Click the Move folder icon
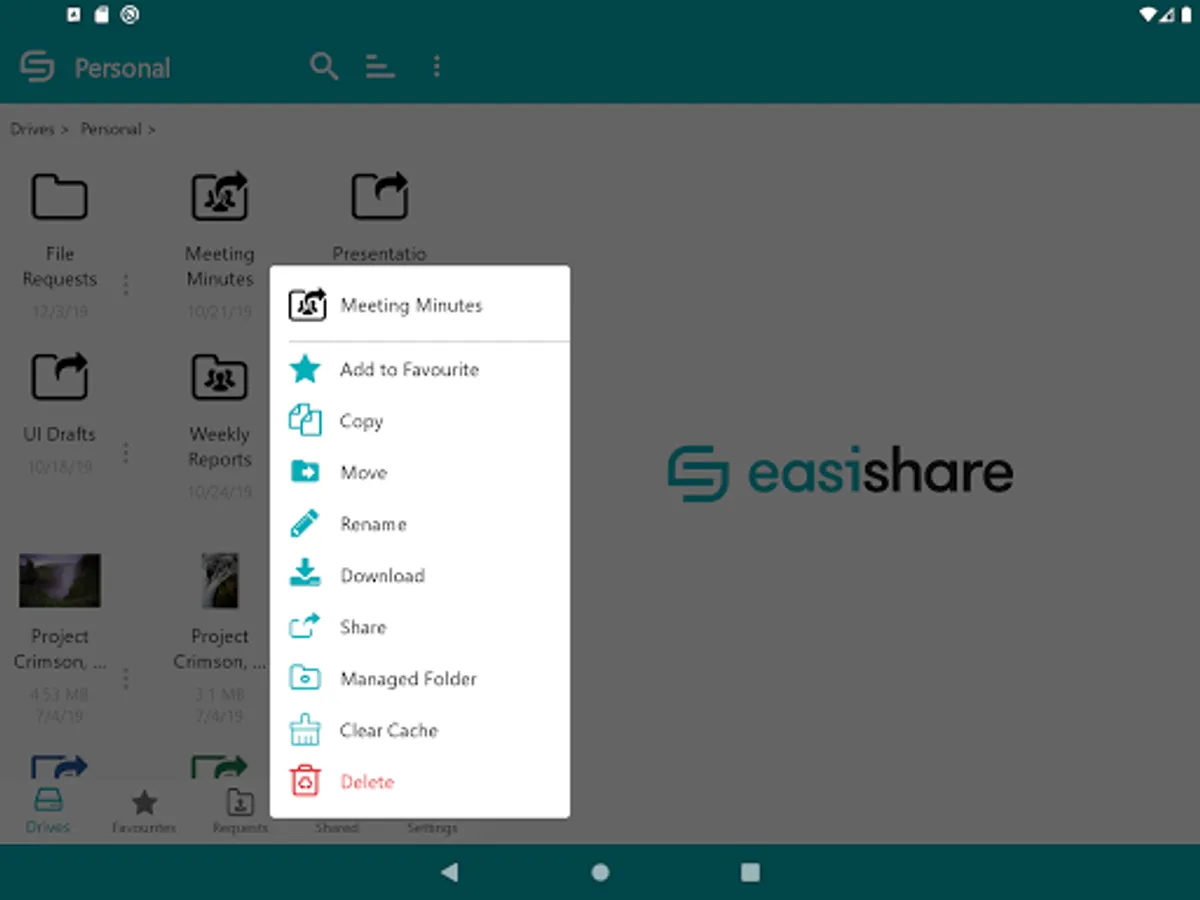Viewport: 1200px width, 900px height. 305,471
